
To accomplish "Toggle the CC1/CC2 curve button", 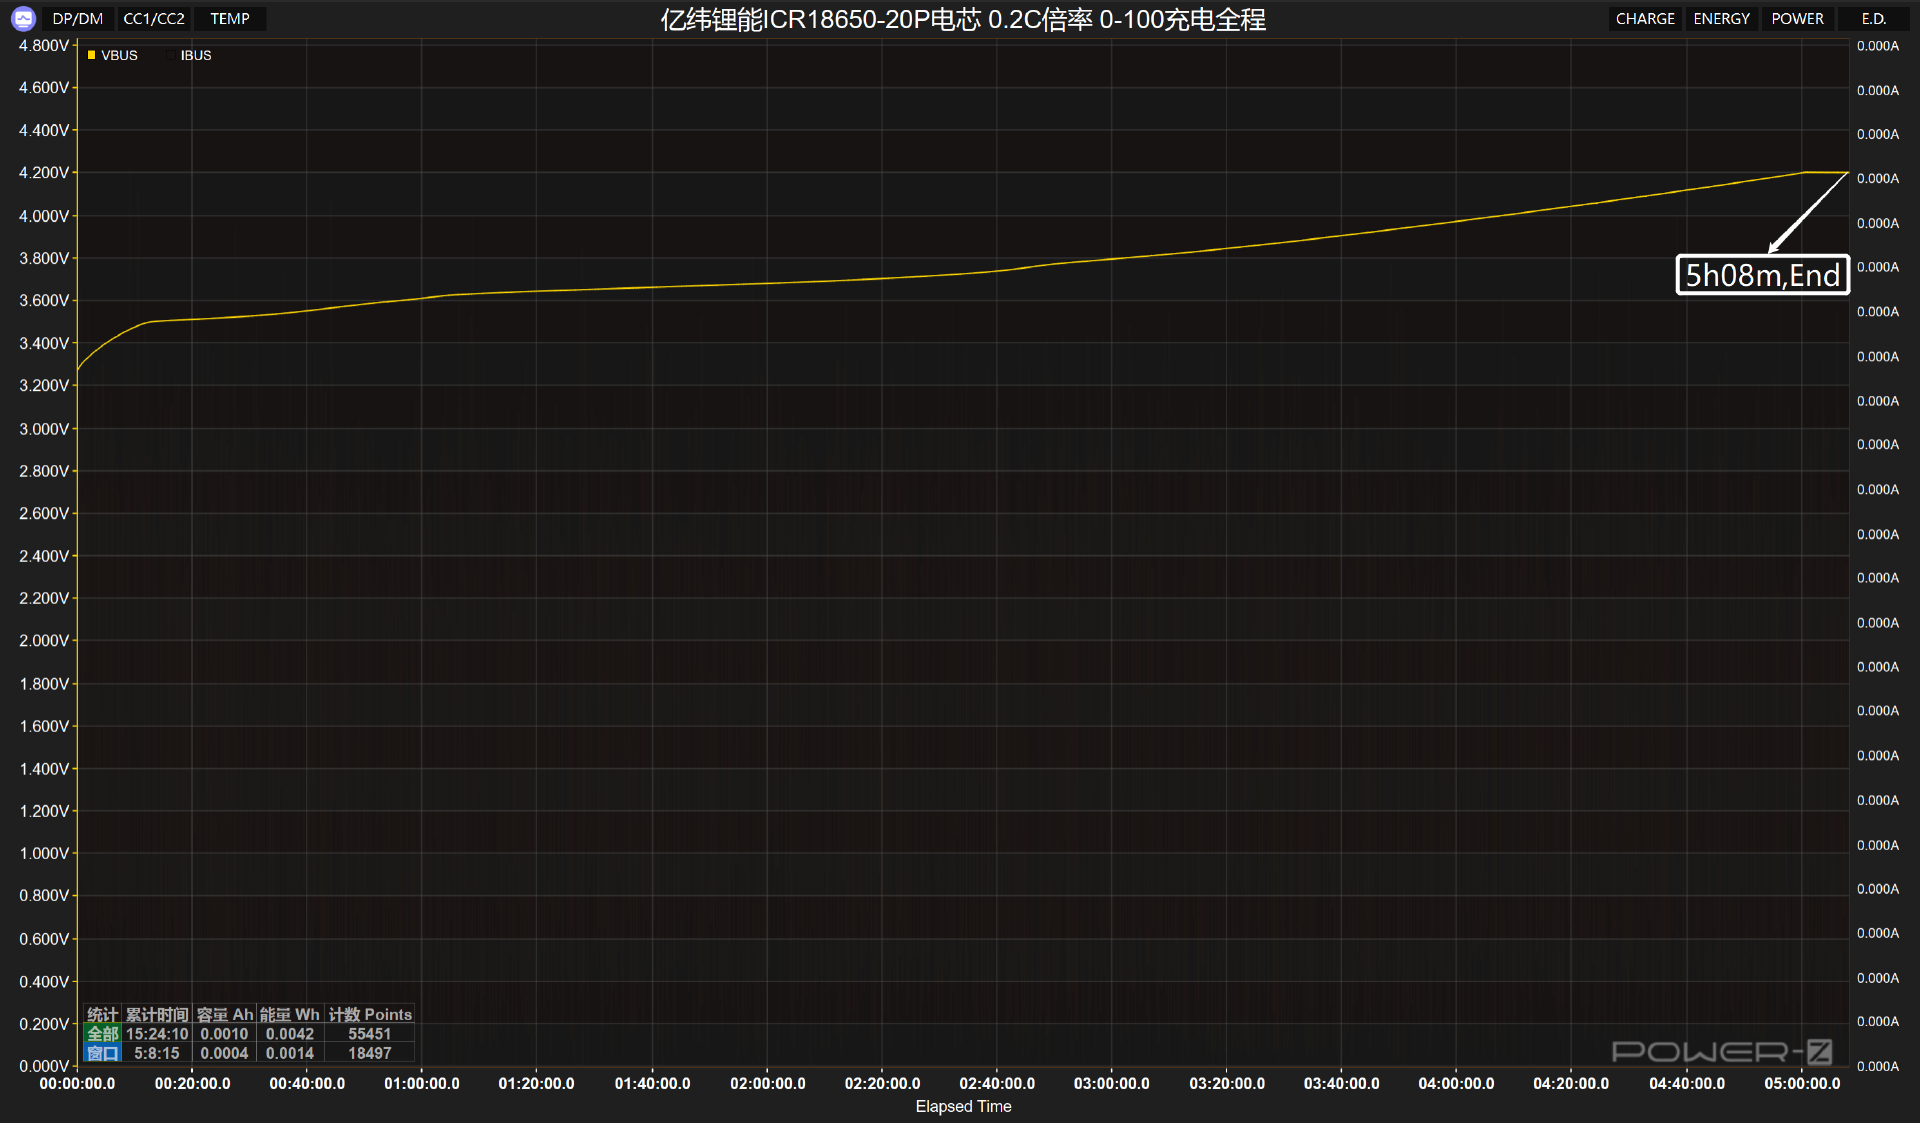I will [154, 18].
